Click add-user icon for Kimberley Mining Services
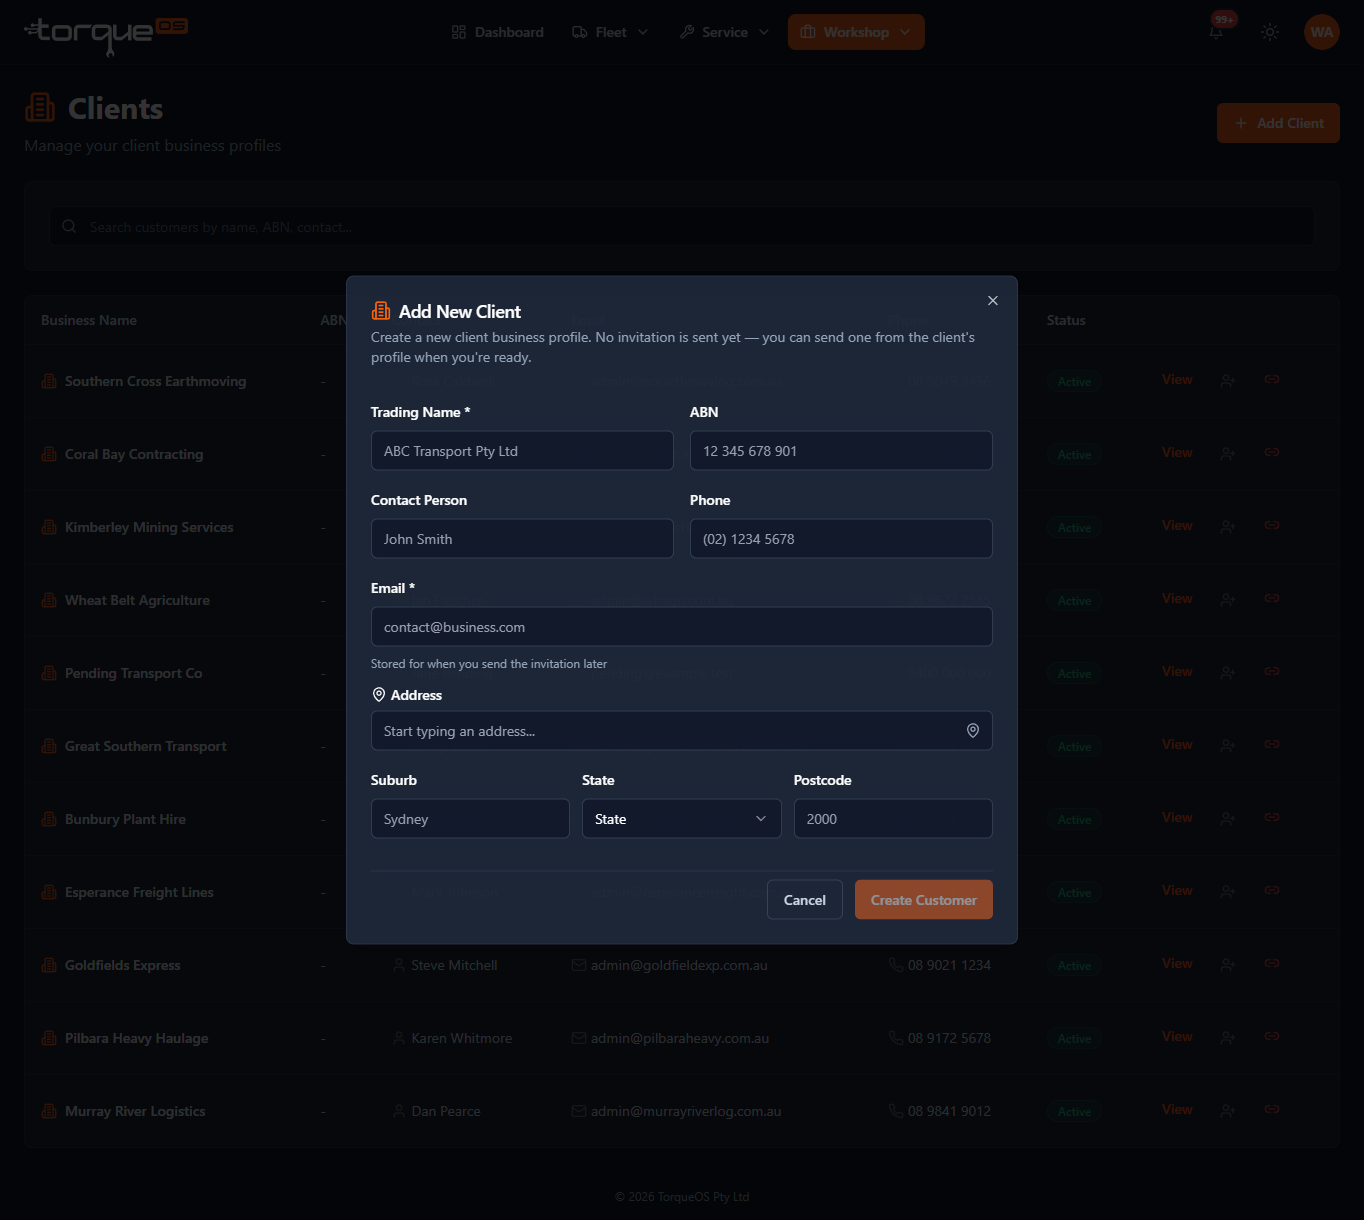 pos(1227,526)
